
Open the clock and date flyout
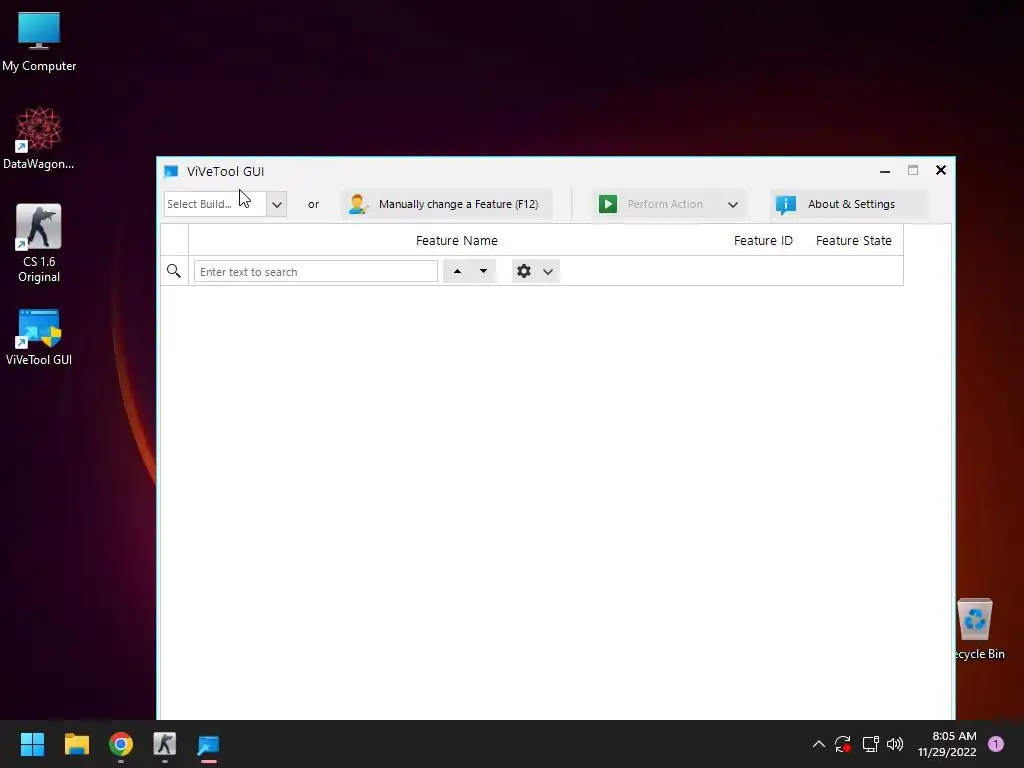point(947,744)
